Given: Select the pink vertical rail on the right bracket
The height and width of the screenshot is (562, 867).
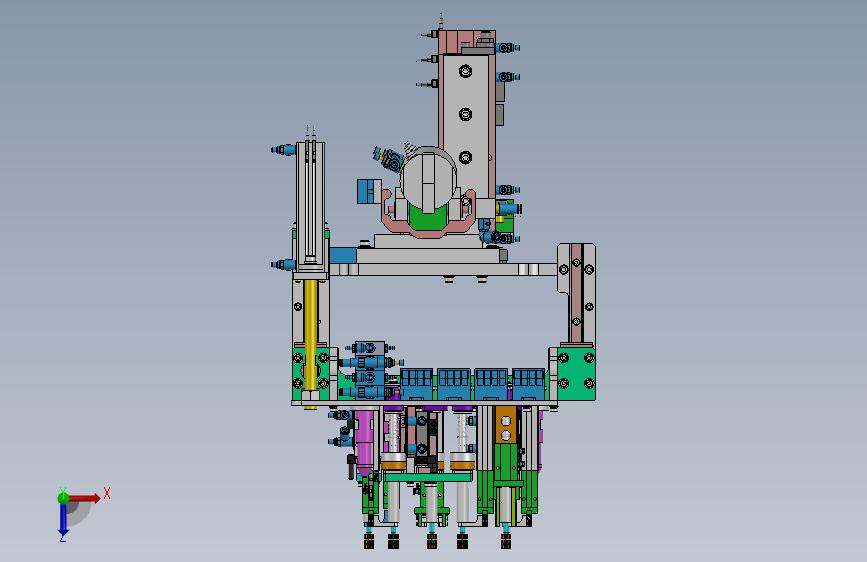Looking at the screenshot, I should (576, 294).
